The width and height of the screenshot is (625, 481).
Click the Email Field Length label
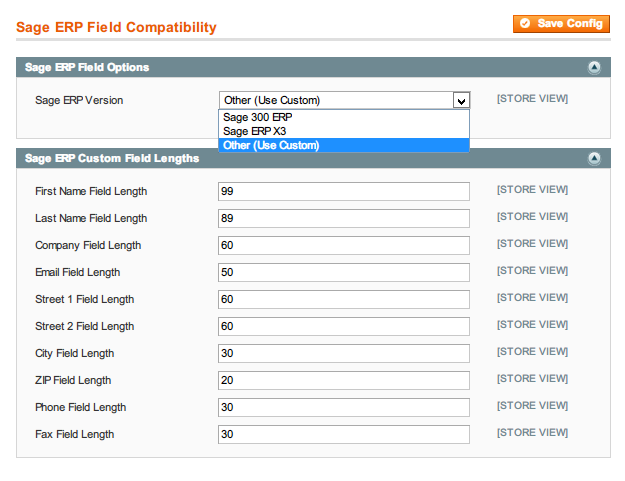[x=77, y=273]
